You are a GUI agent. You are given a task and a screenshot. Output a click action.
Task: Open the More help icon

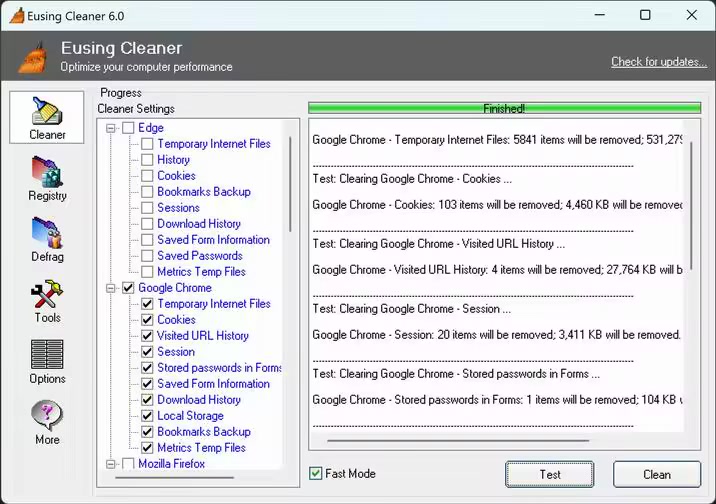click(x=47, y=415)
